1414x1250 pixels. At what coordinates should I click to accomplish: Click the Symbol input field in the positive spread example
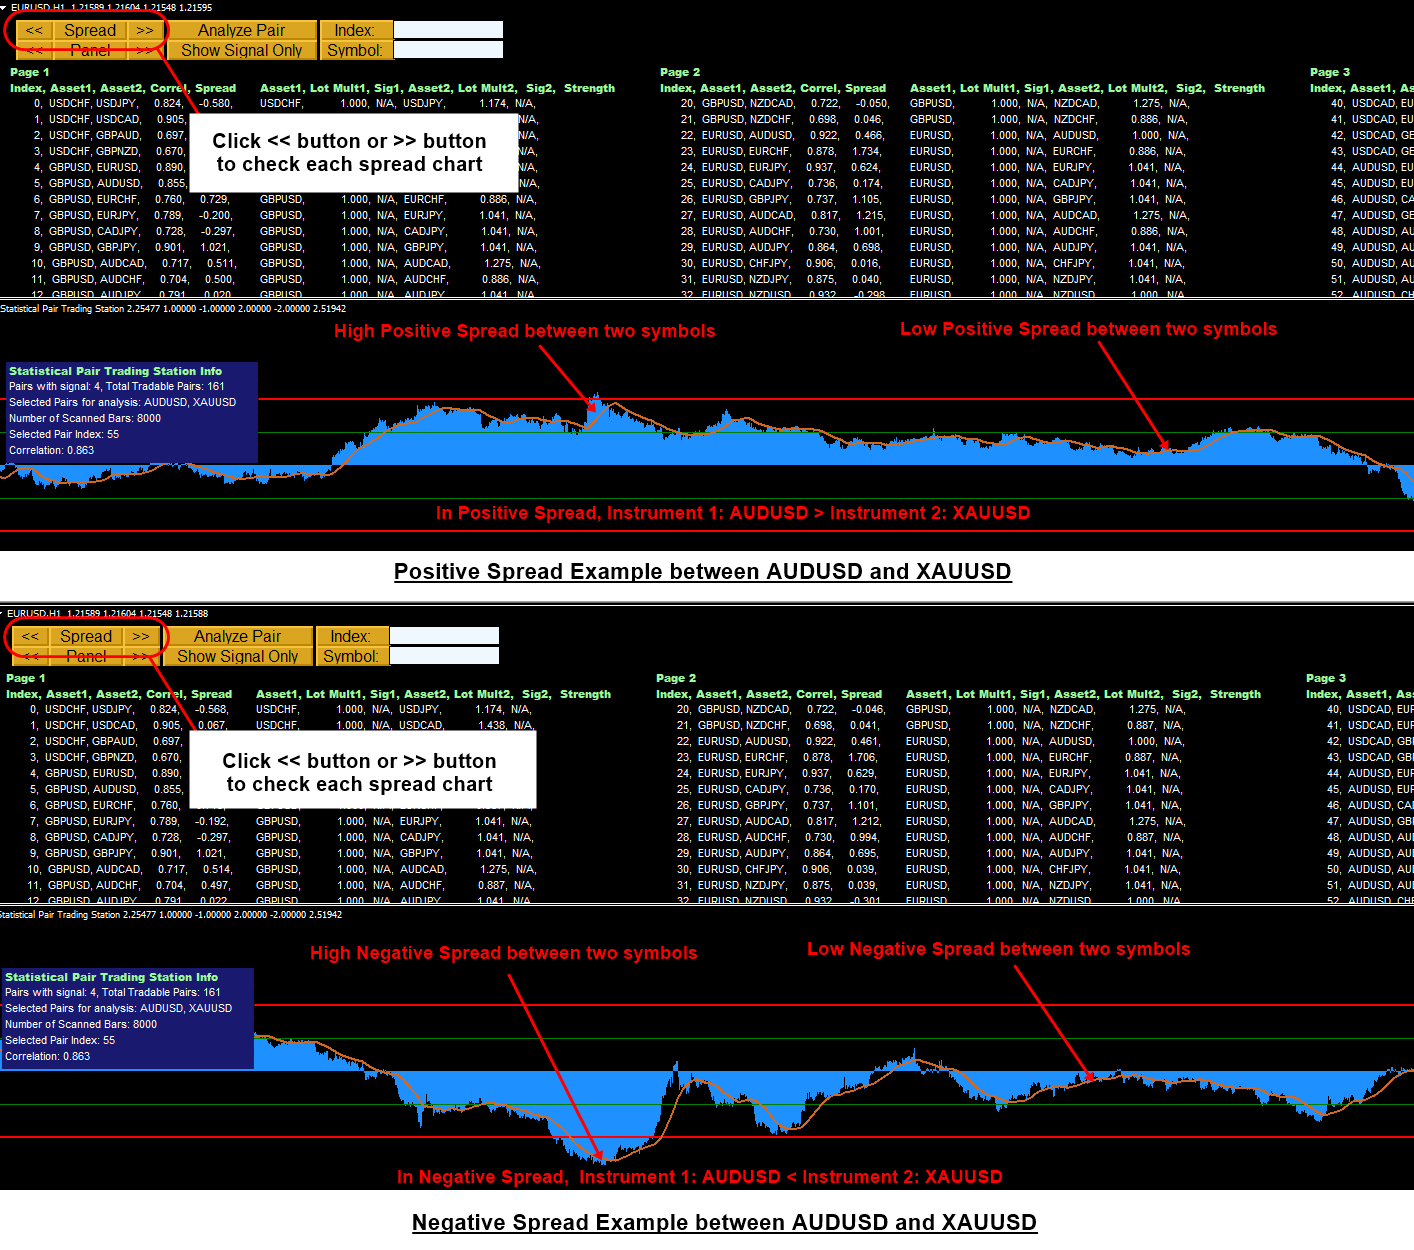[448, 50]
